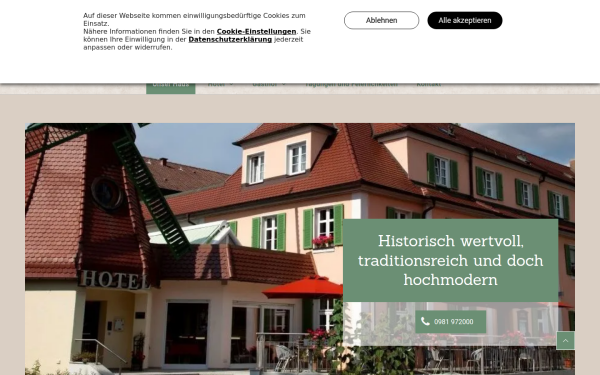Click the scroll-to-top arrow icon
600x375 pixels.
[565, 341]
